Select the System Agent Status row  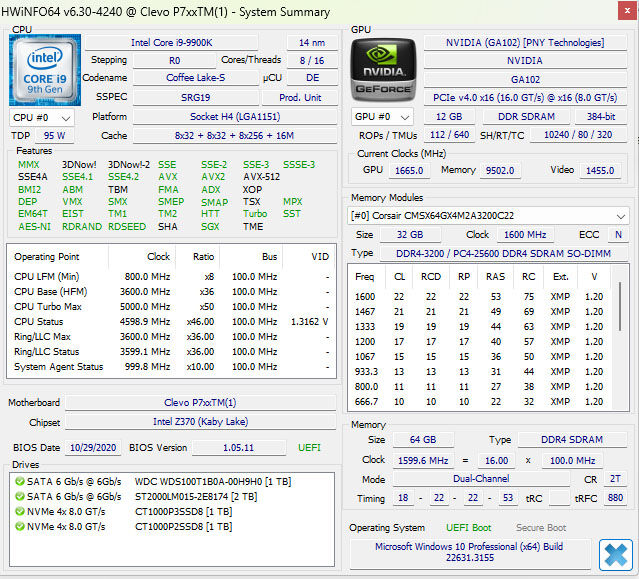172,367
